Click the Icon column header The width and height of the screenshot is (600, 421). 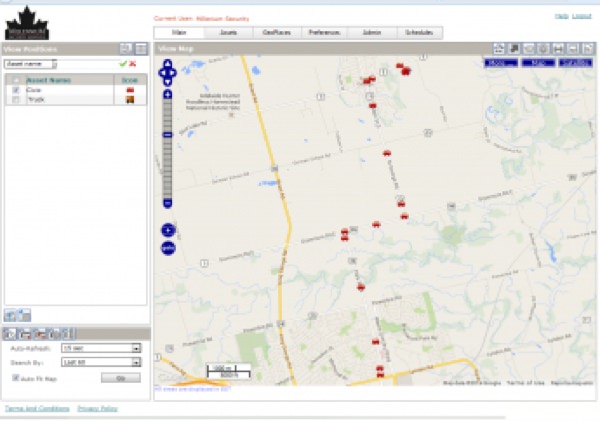pyautogui.click(x=129, y=80)
